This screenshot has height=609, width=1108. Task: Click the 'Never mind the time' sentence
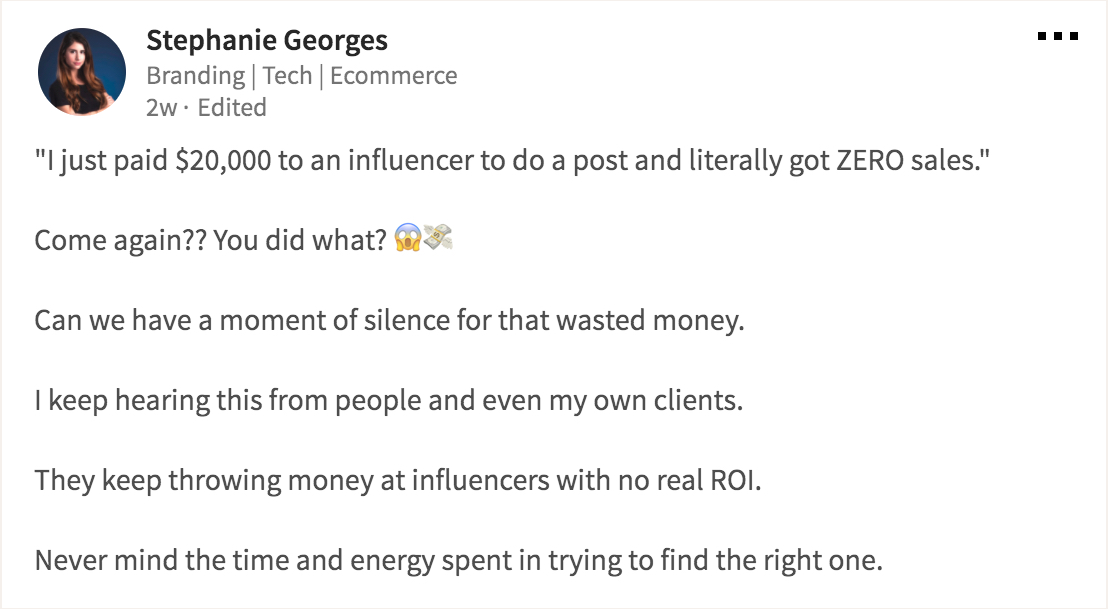click(x=459, y=560)
